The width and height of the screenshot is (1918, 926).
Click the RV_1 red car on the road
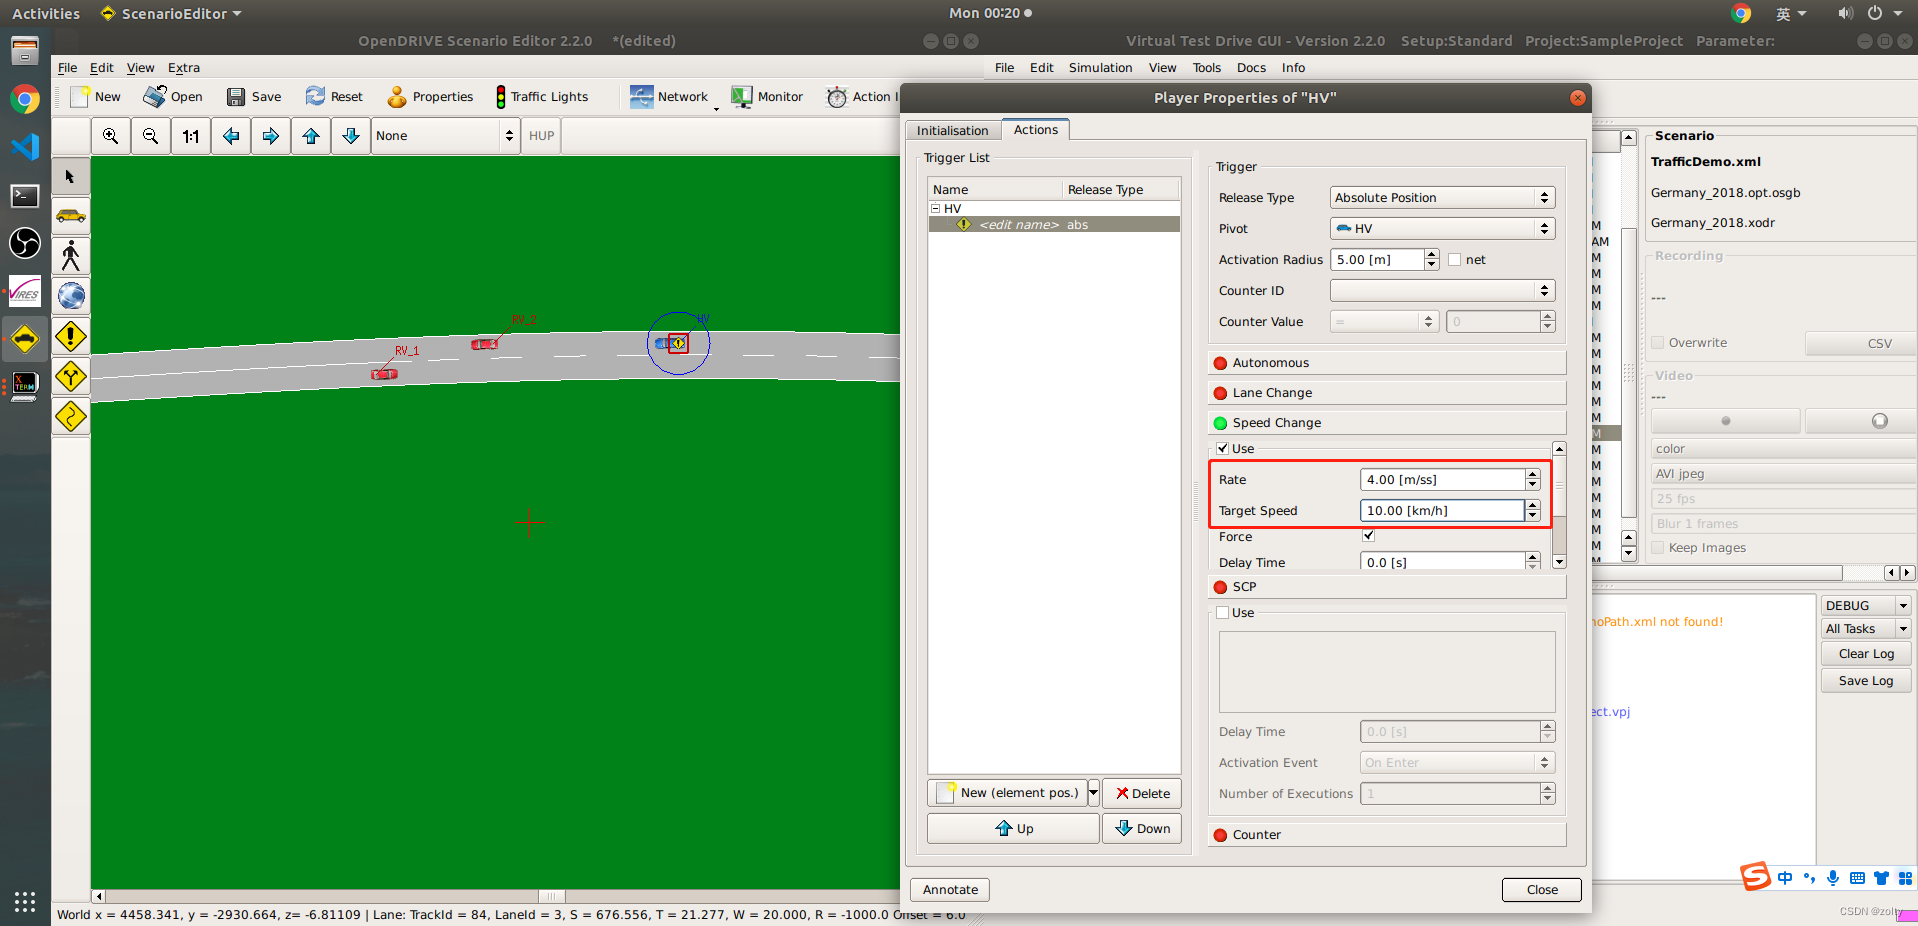(384, 374)
